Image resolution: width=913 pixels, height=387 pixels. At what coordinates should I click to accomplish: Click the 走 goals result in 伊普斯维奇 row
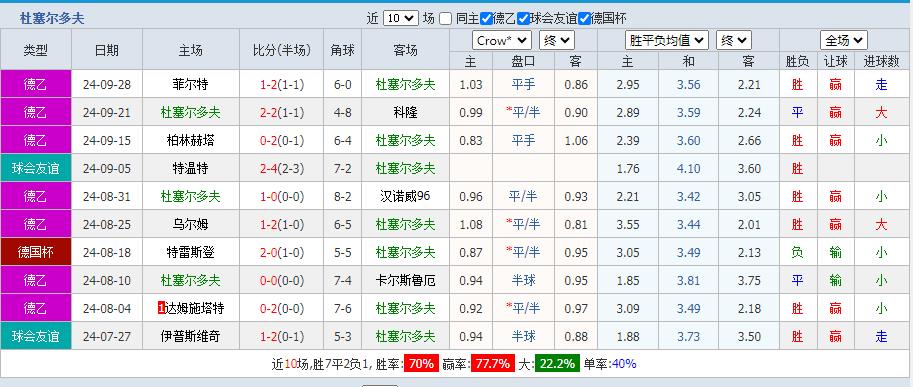pyautogui.click(x=882, y=336)
